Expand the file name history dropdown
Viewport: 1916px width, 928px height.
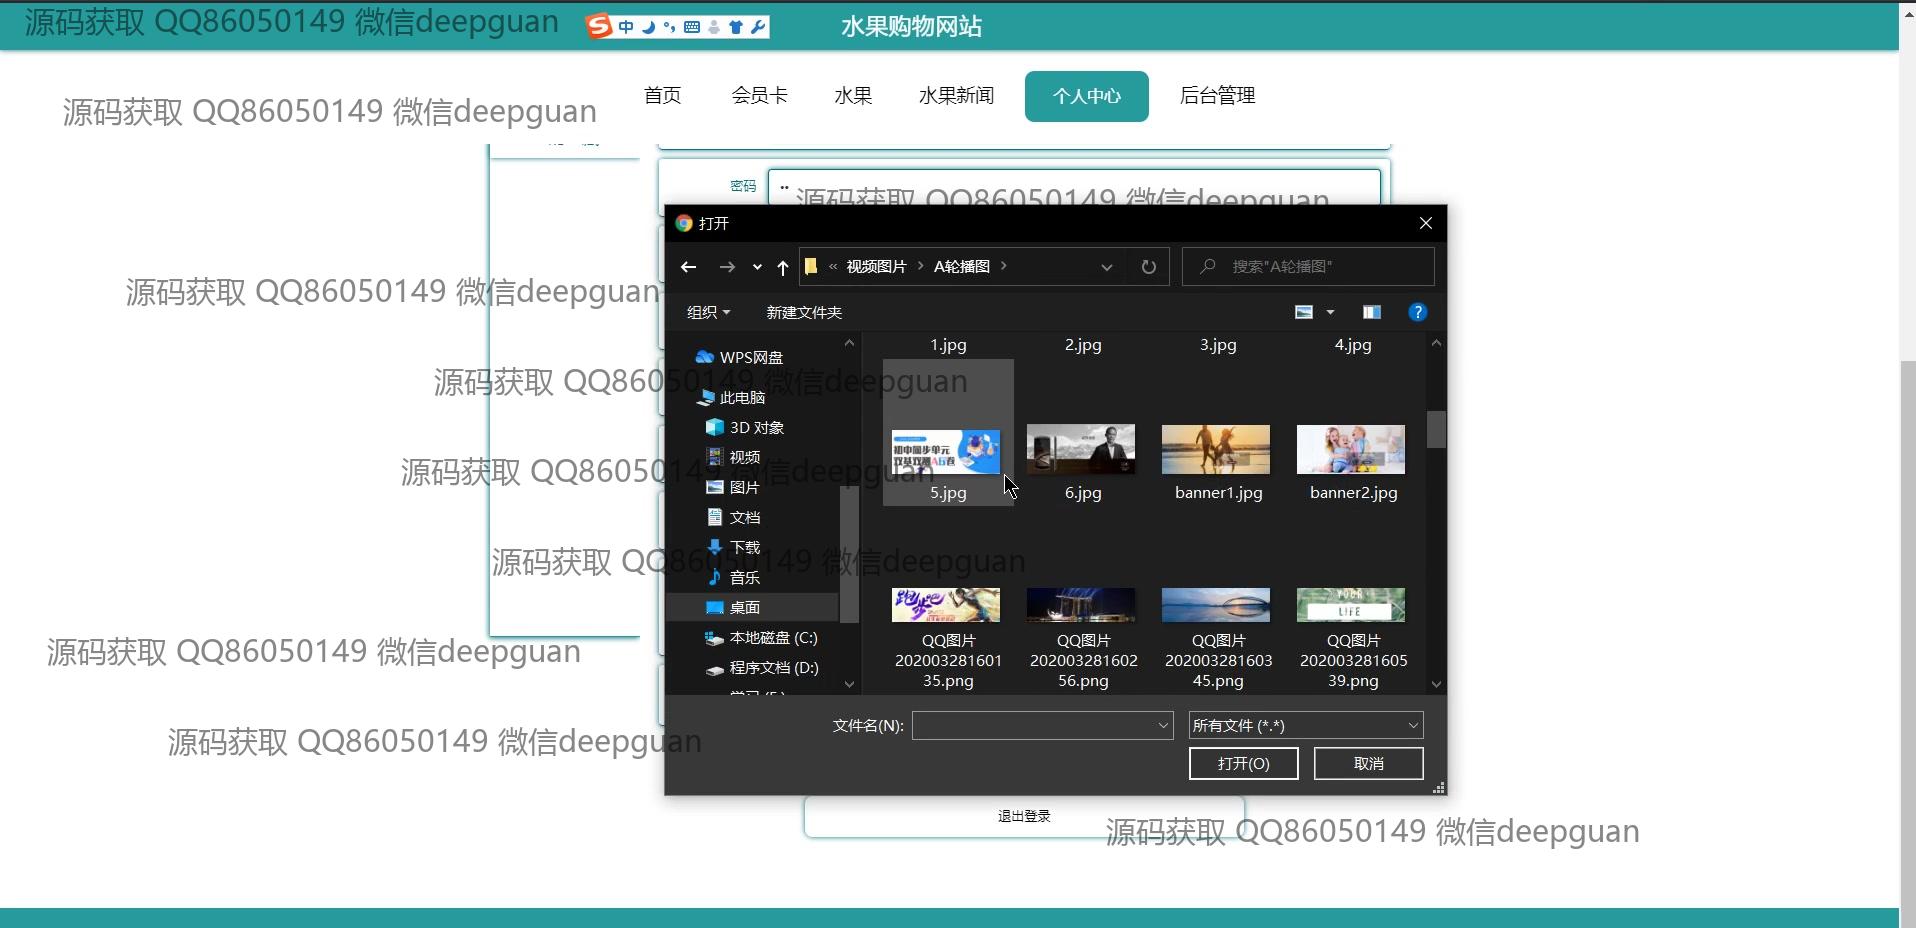(1163, 725)
